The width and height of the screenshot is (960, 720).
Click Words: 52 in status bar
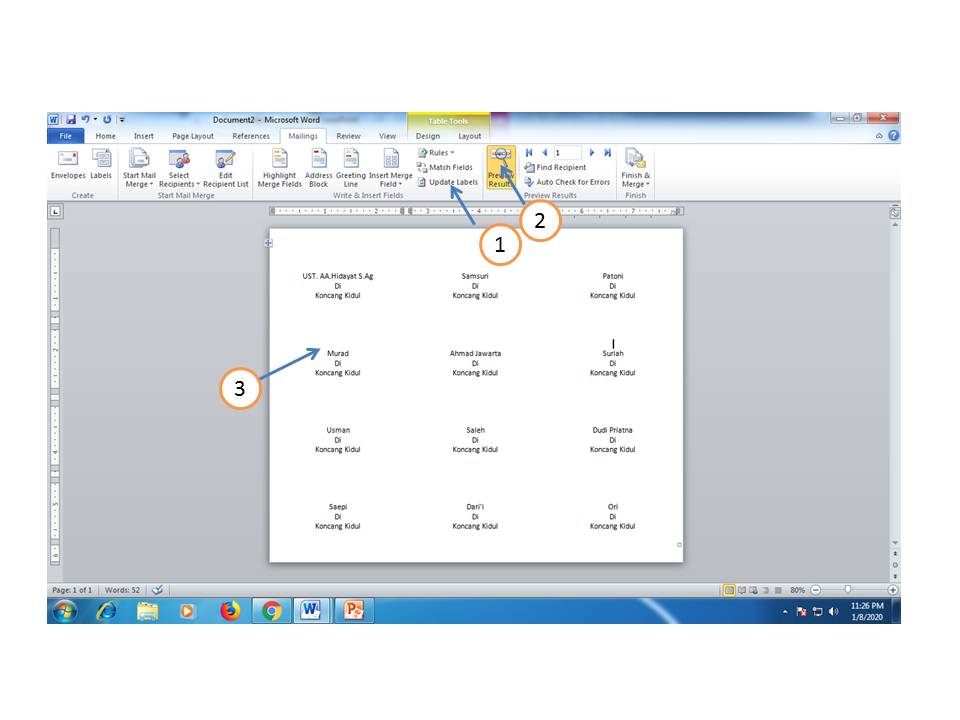[x=122, y=590]
